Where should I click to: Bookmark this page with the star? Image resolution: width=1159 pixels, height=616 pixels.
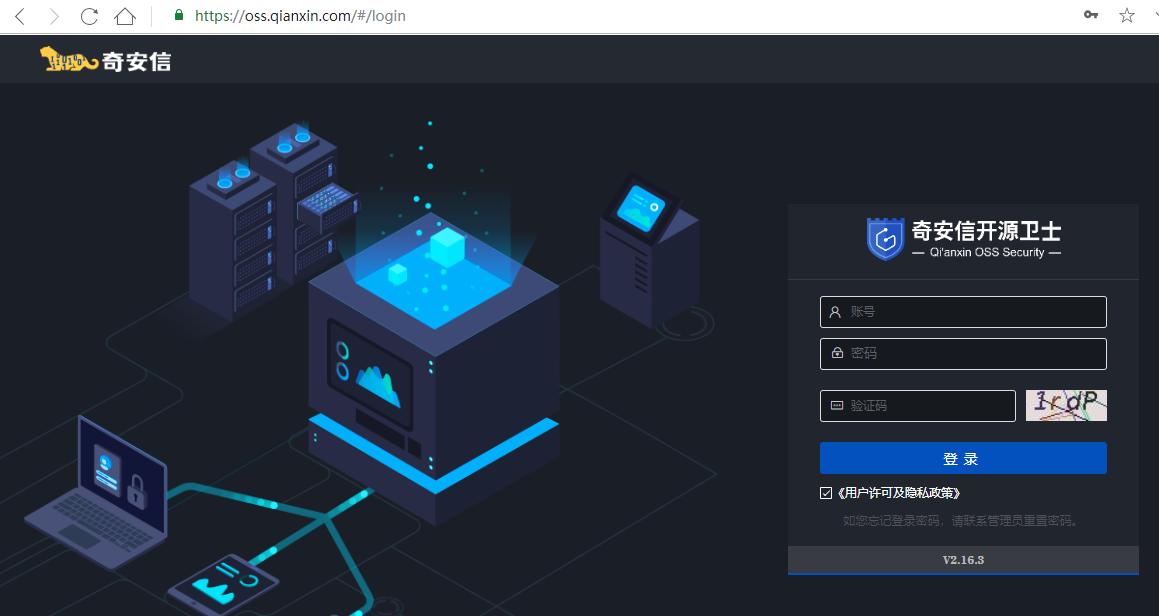1127,15
